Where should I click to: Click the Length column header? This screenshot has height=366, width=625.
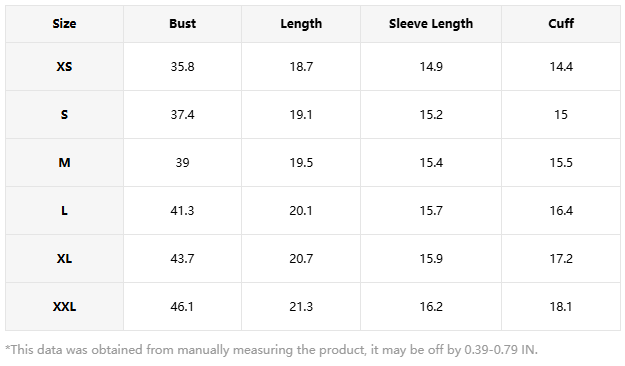(x=301, y=24)
